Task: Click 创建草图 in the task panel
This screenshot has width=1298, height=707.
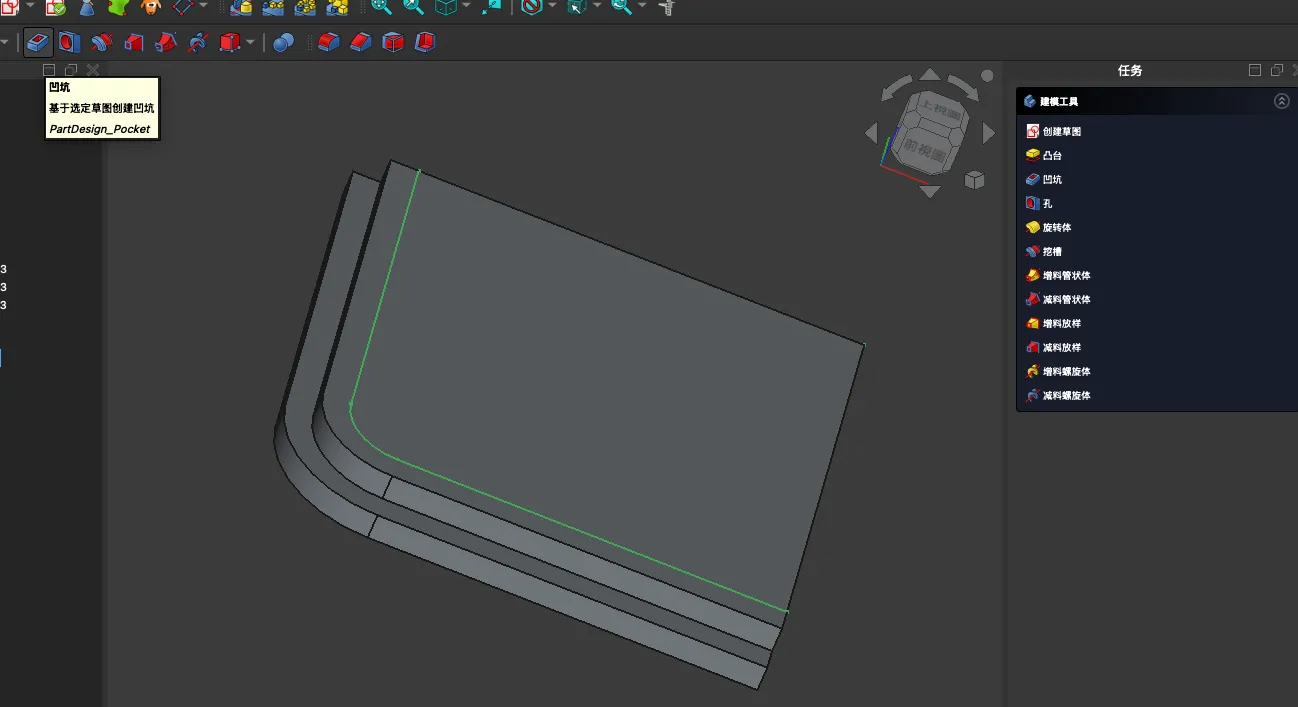Action: 1061,131
